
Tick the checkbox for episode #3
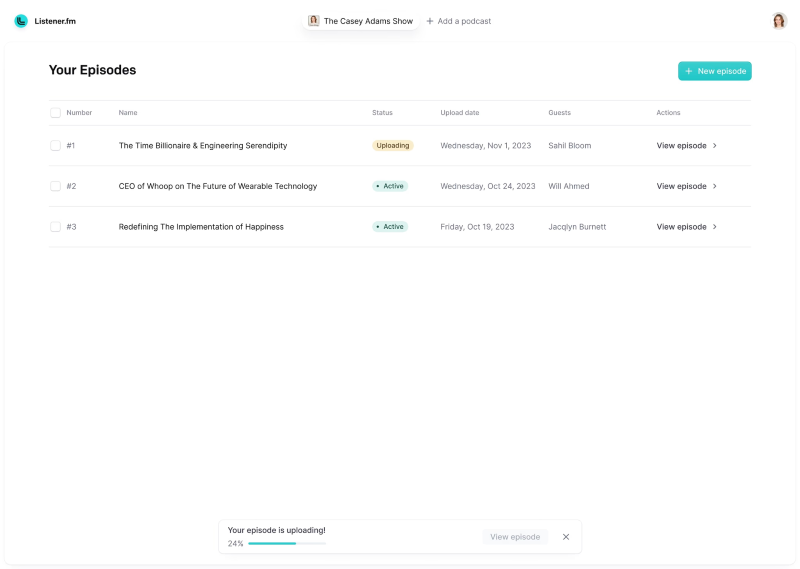(x=55, y=227)
